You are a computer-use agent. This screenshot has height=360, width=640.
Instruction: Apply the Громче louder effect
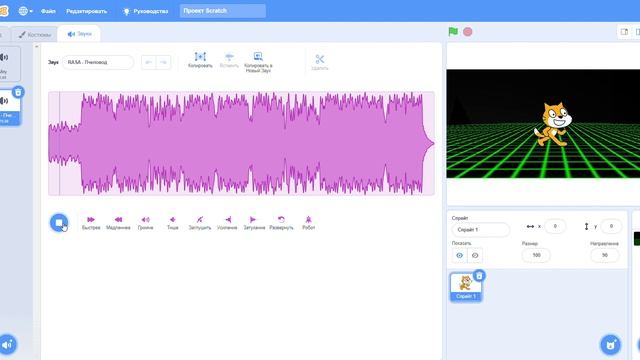pyautogui.click(x=145, y=223)
